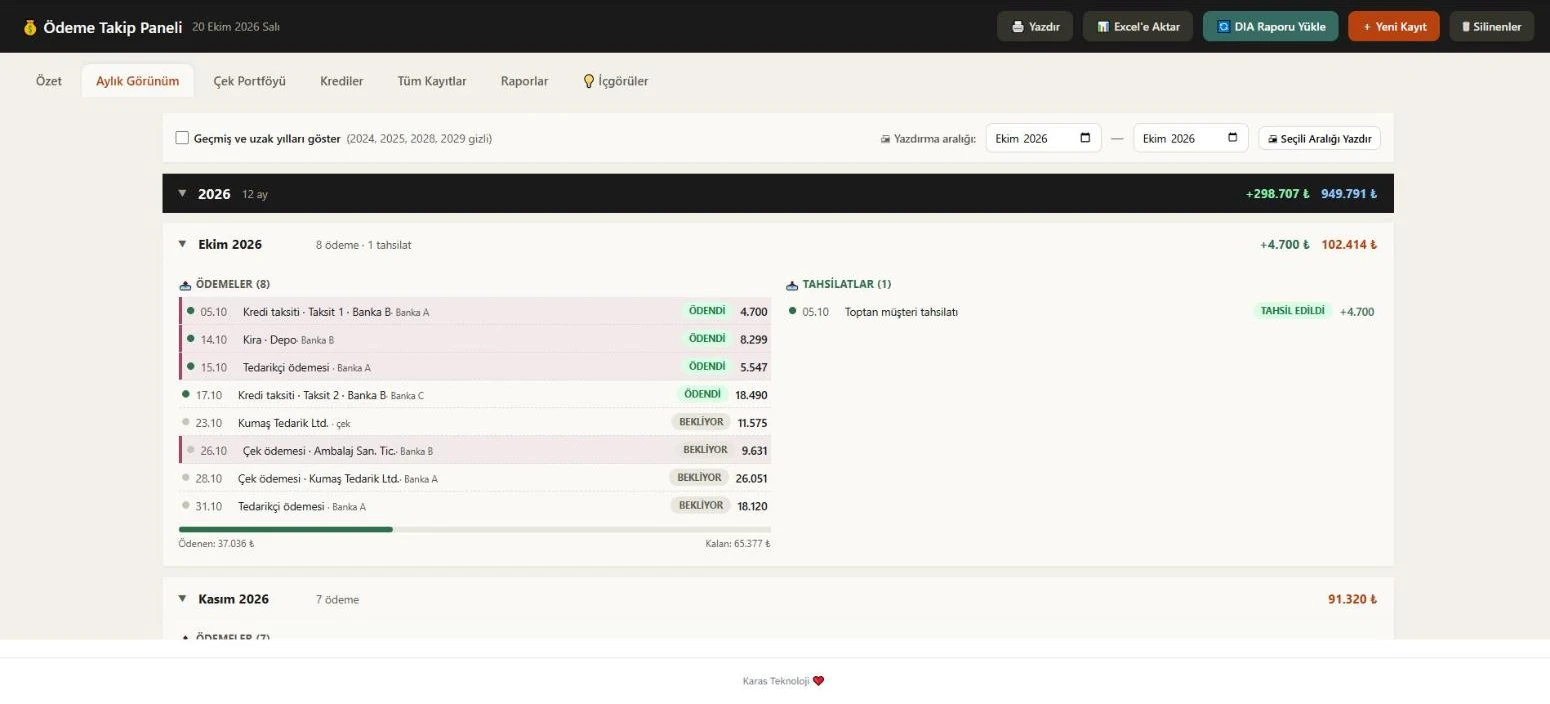Click the green dot beside Toptan müşteri tahsilatı
Screen dimensions: 1550x704
coord(793,311)
